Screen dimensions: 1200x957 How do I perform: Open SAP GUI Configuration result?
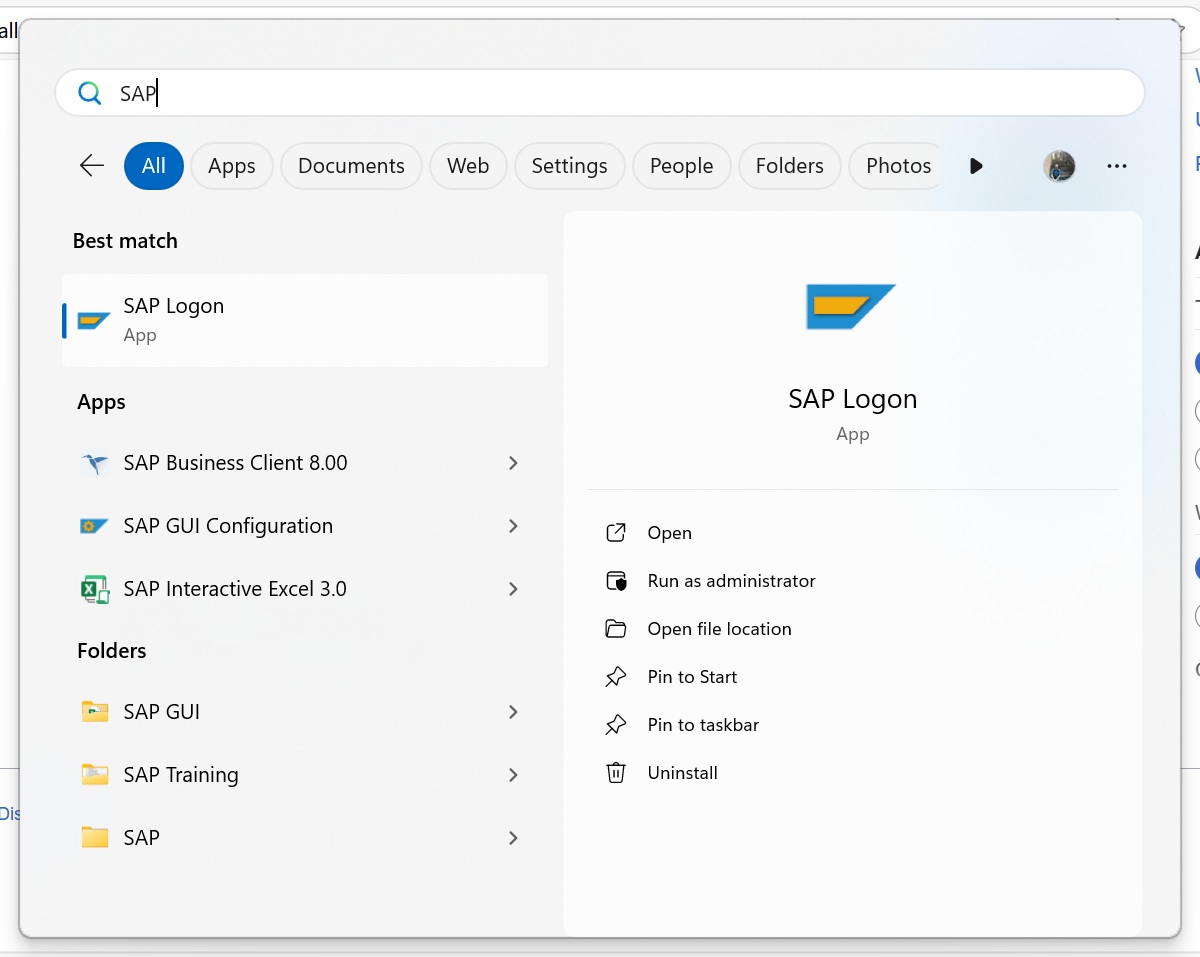coord(305,526)
